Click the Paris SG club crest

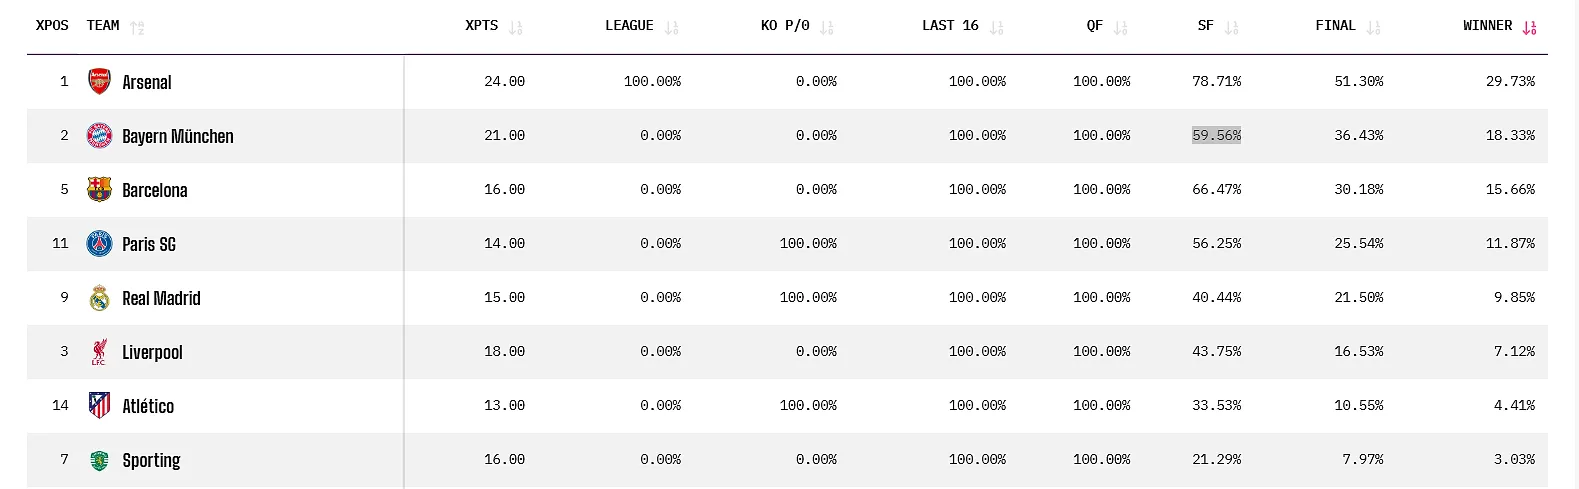pos(99,244)
